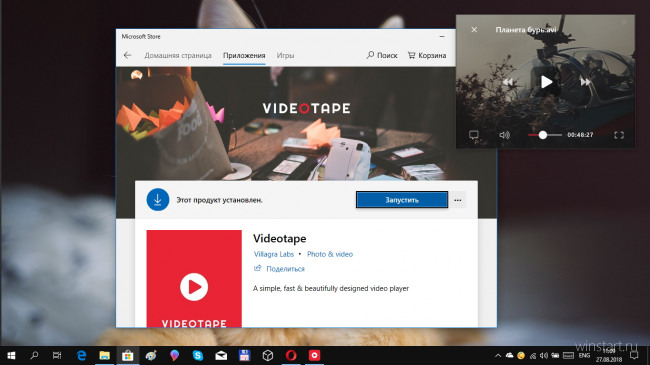
Task: Rewind the video in the mini player
Action: pyautogui.click(x=508, y=82)
